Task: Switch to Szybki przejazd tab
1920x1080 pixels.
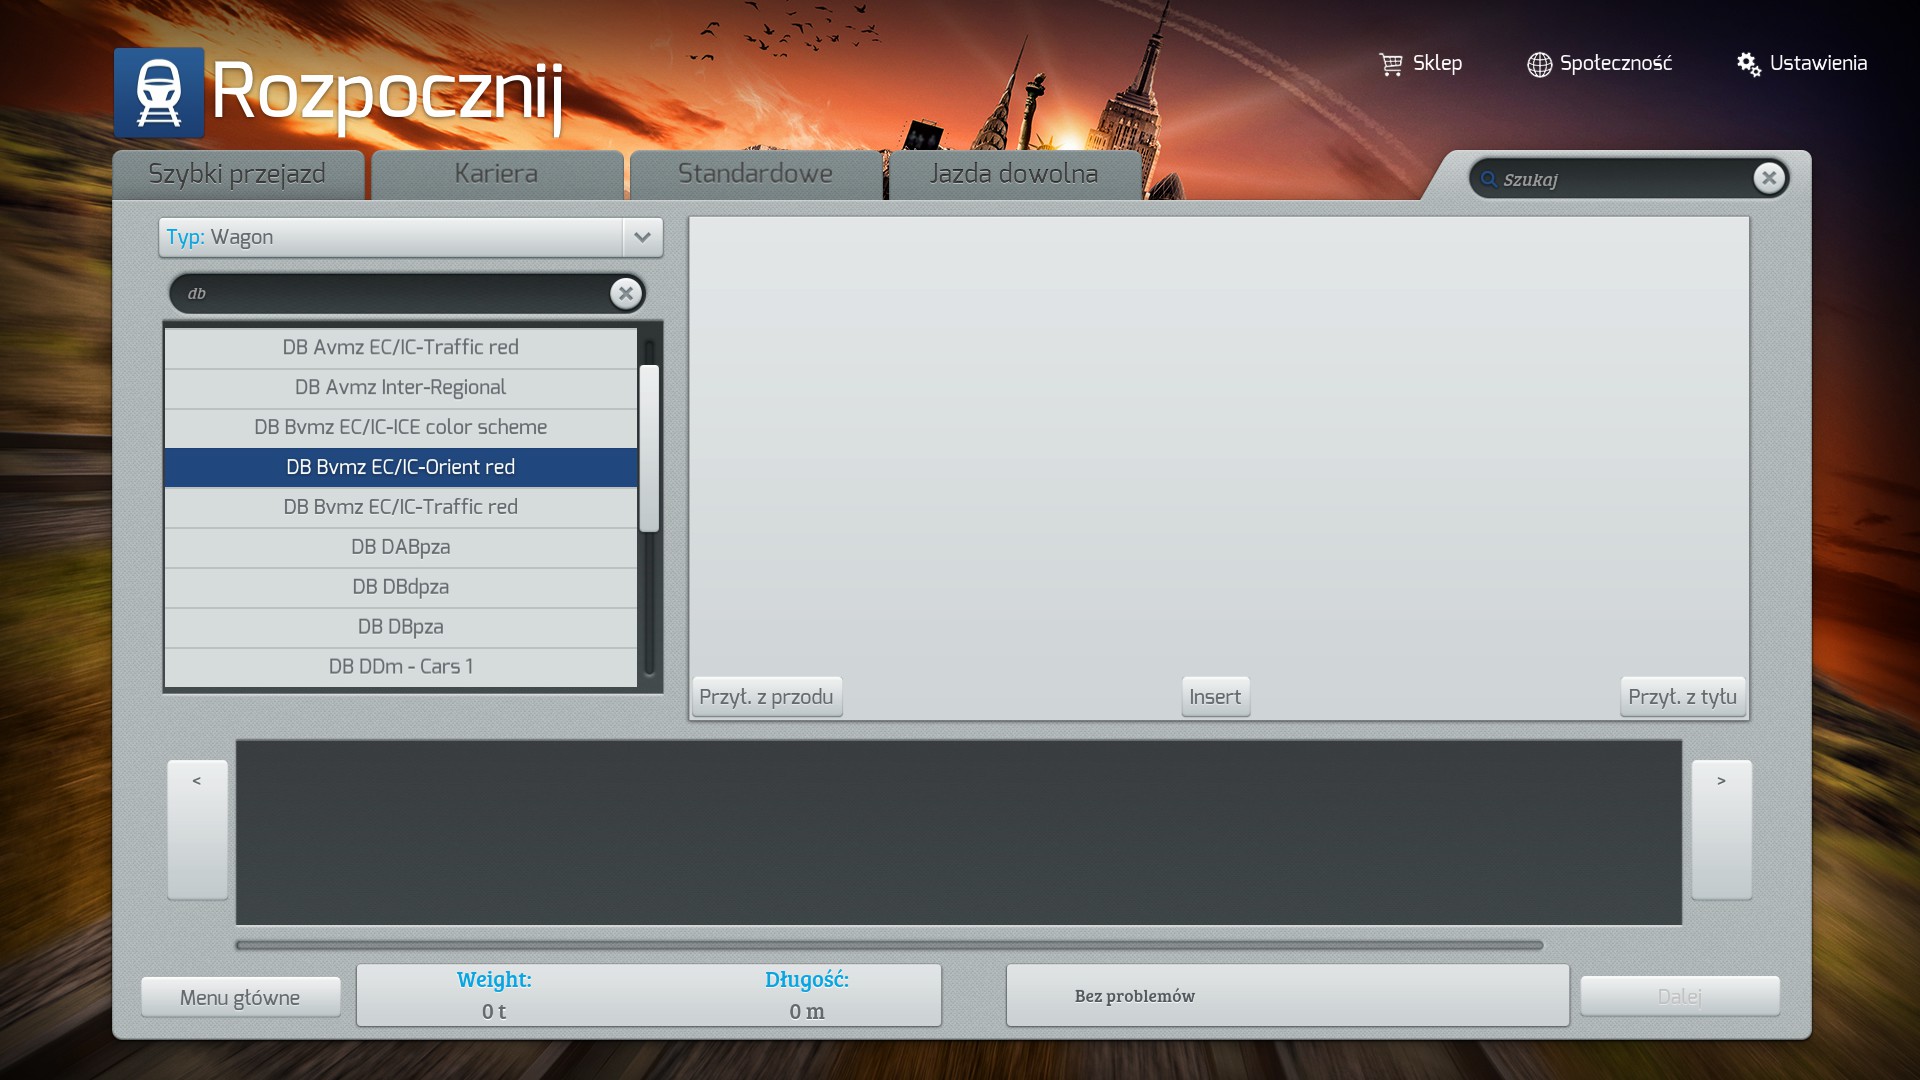Action: click(x=237, y=174)
